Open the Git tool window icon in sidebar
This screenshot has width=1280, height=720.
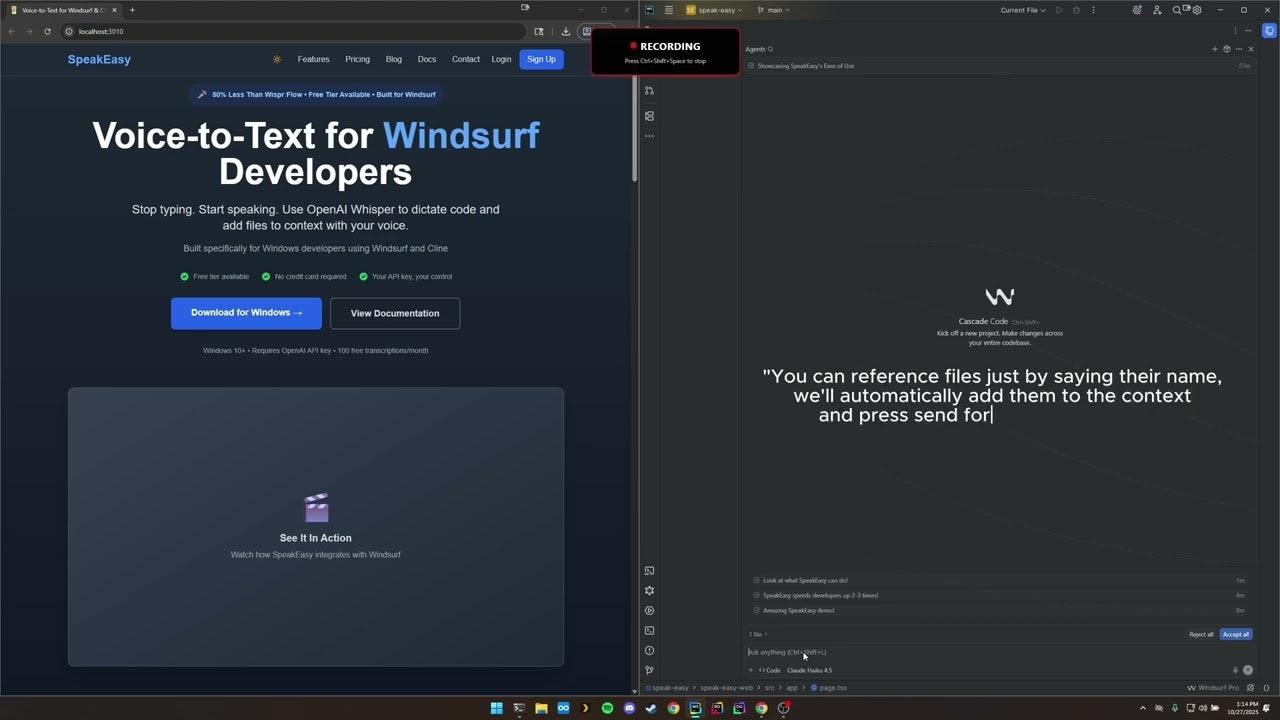(x=649, y=670)
